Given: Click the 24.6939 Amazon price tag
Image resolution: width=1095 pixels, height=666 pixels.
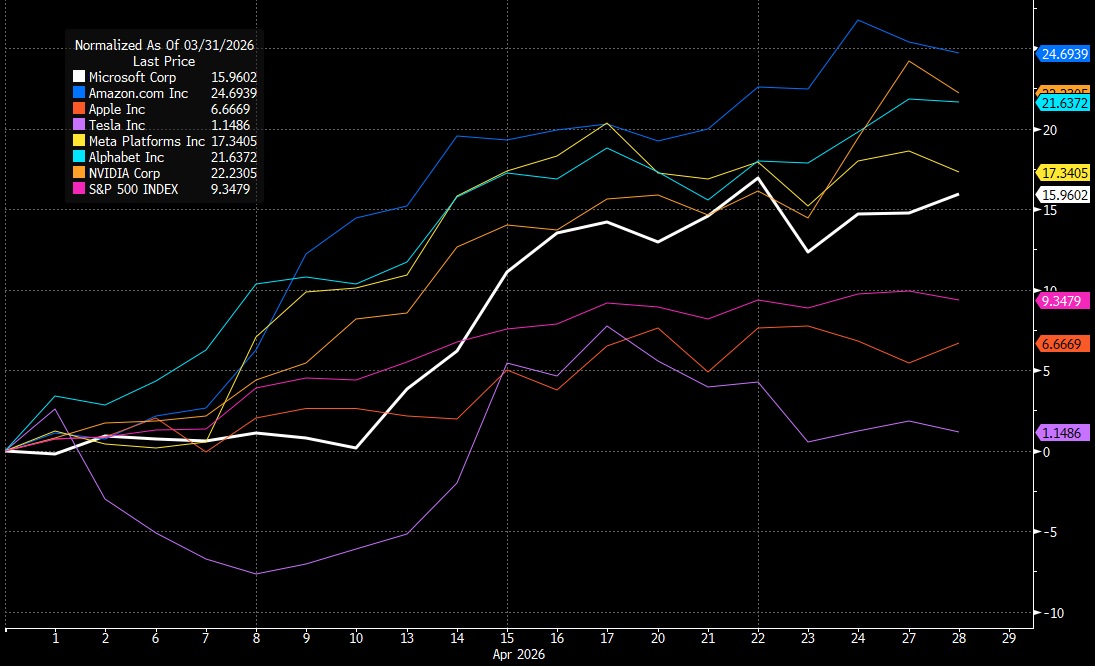Looking at the screenshot, I should pyautogui.click(x=1063, y=54).
